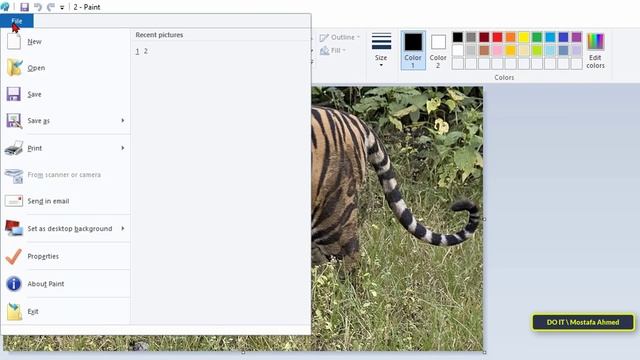Click the Save as icon

[x=14, y=121]
